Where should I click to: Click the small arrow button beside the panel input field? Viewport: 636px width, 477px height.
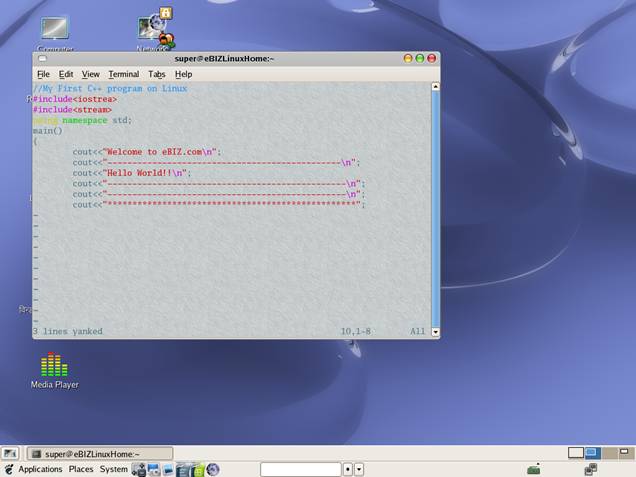coord(359,469)
